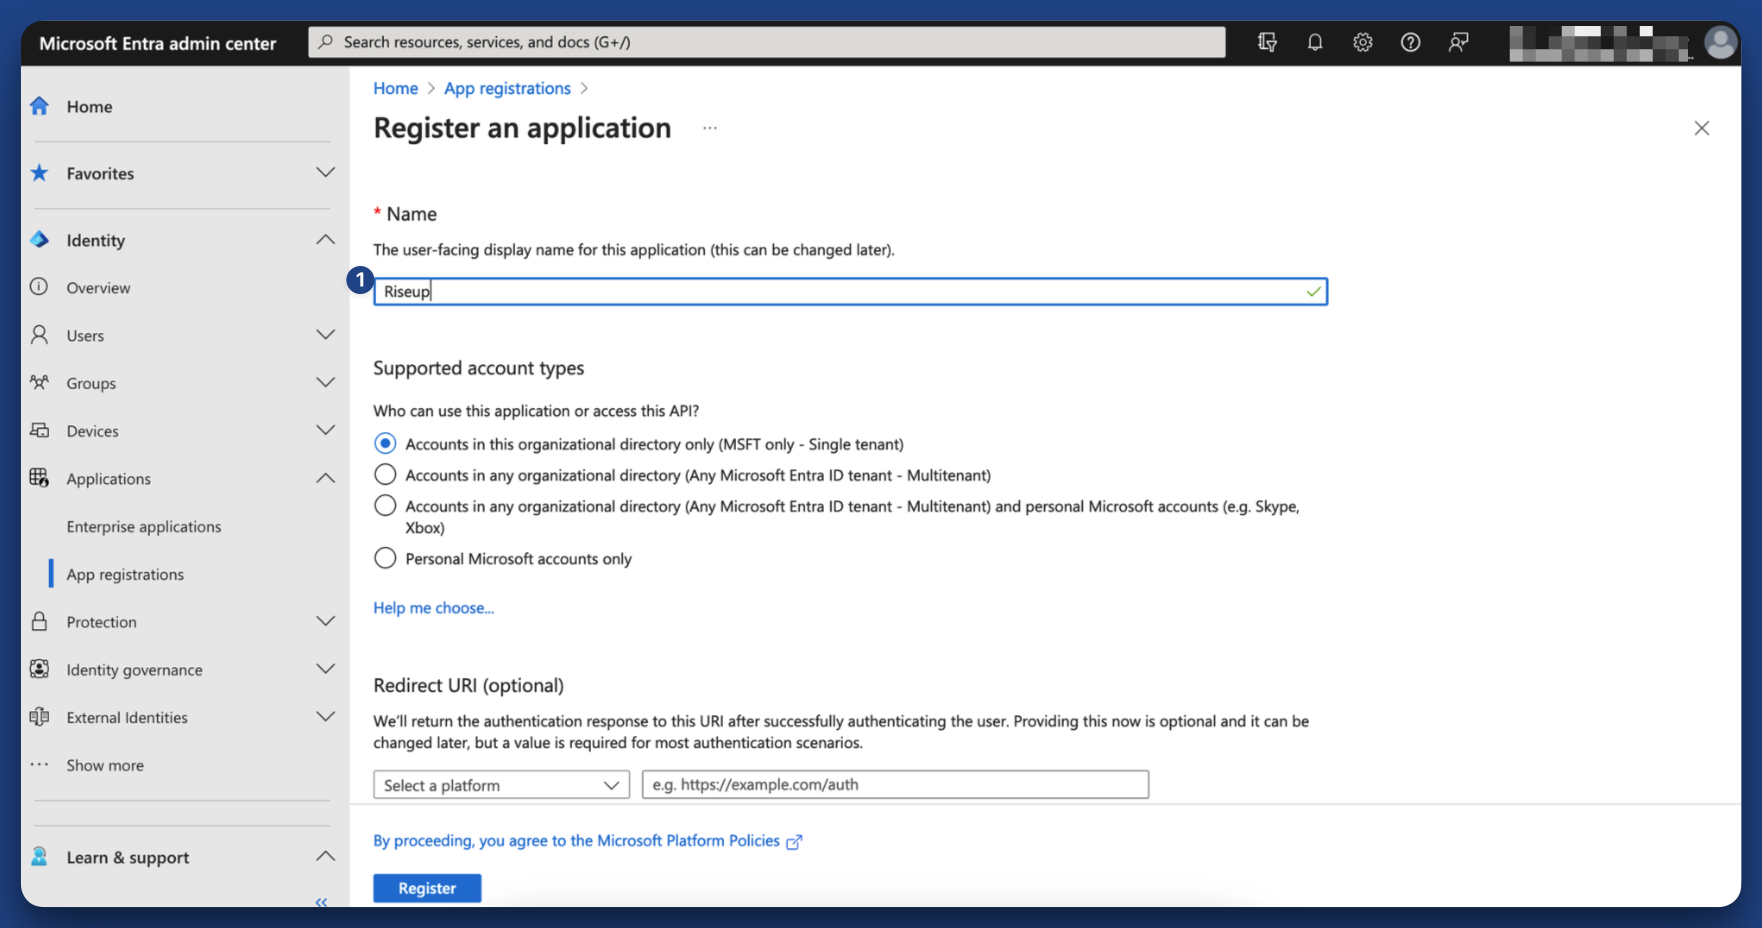The image size is (1762, 928).
Task: Open the Select a platform dropdown
Action: 501,785
